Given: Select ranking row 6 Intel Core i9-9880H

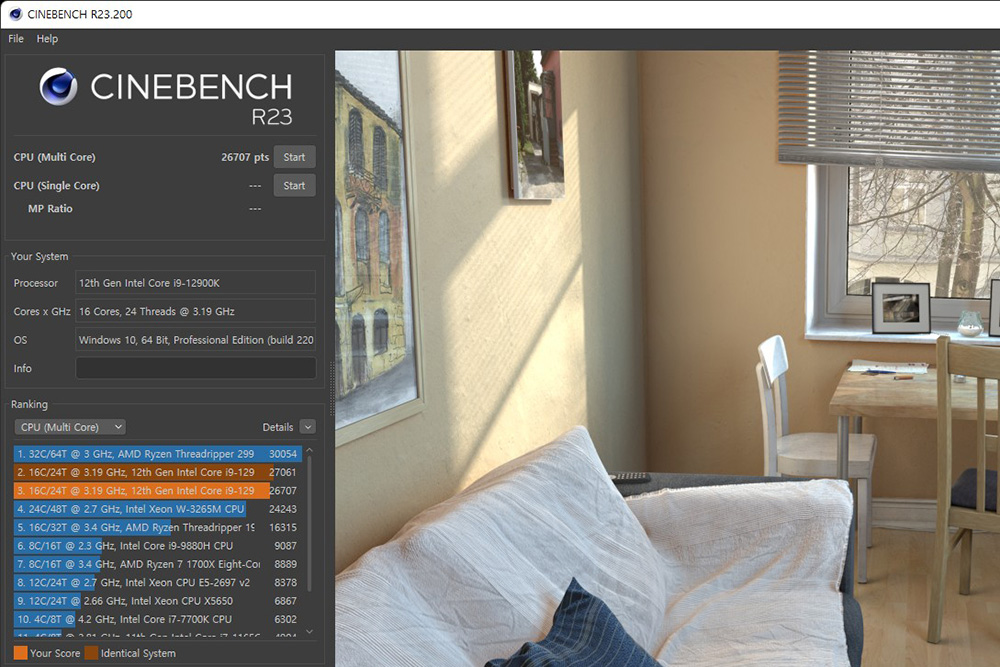Looking at the screenshot, I should click(x=157, y=546).
